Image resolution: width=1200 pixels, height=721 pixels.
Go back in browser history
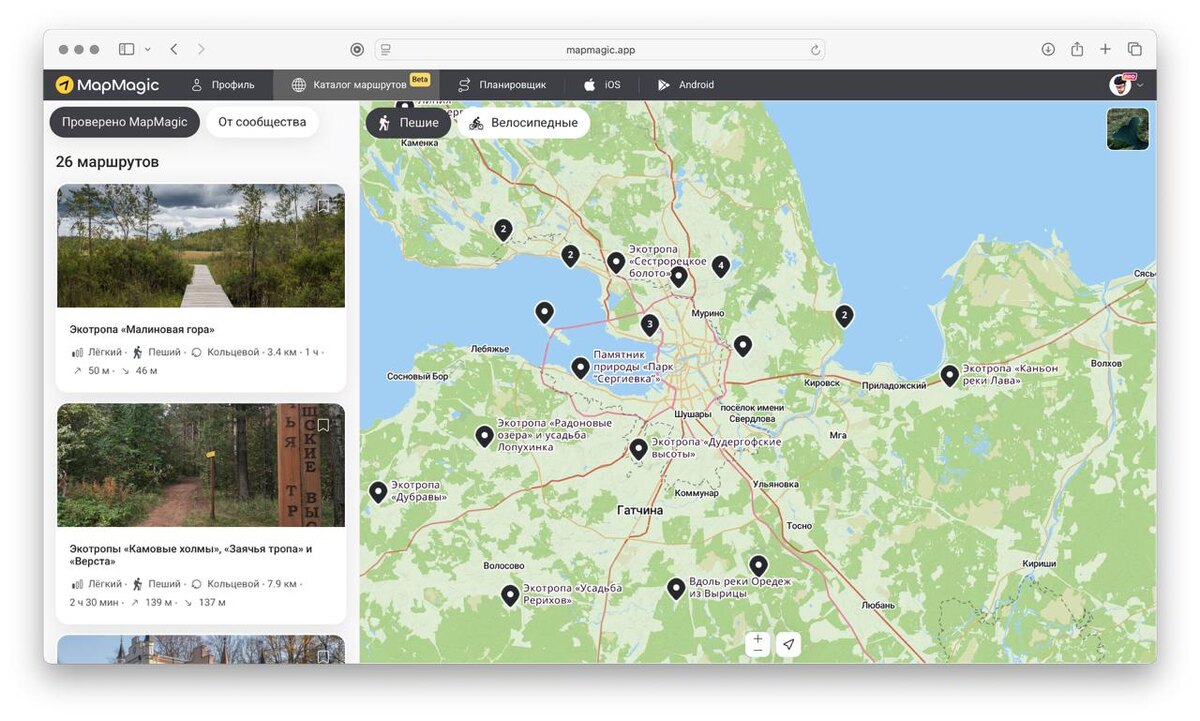point(174,49)
